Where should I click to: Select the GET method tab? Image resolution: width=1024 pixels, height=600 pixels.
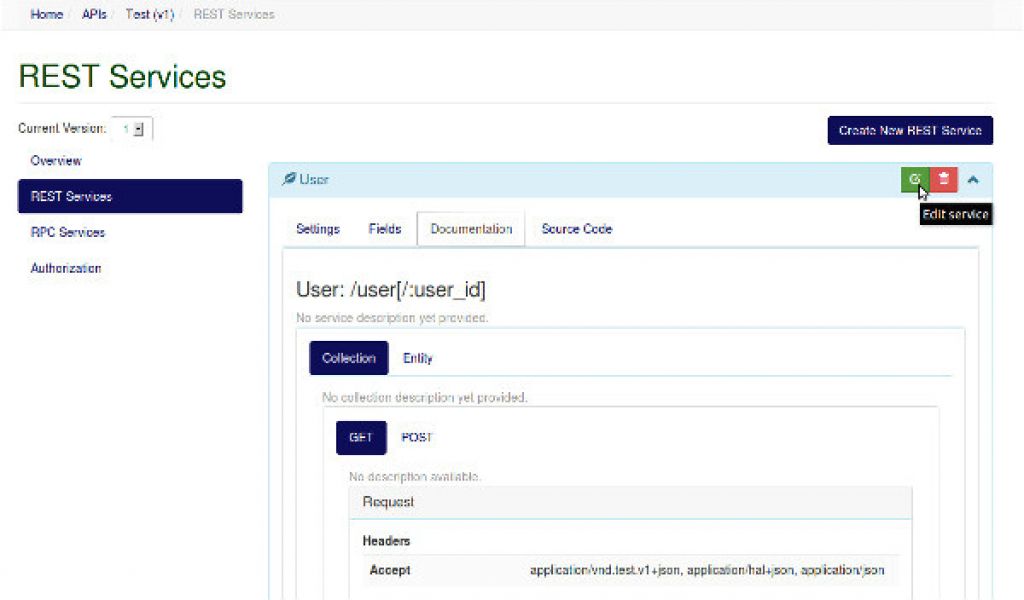(360, 437)
